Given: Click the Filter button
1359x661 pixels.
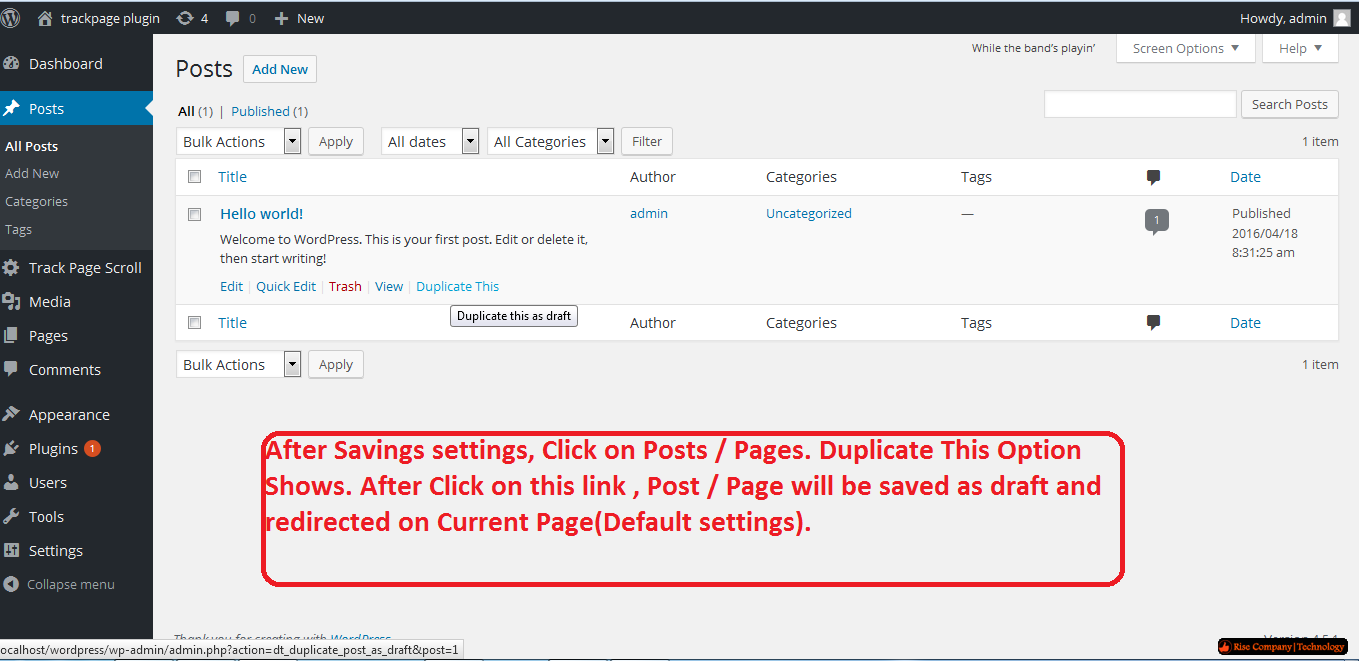Looking at the screenshot, I should click(x=647, y=141).
